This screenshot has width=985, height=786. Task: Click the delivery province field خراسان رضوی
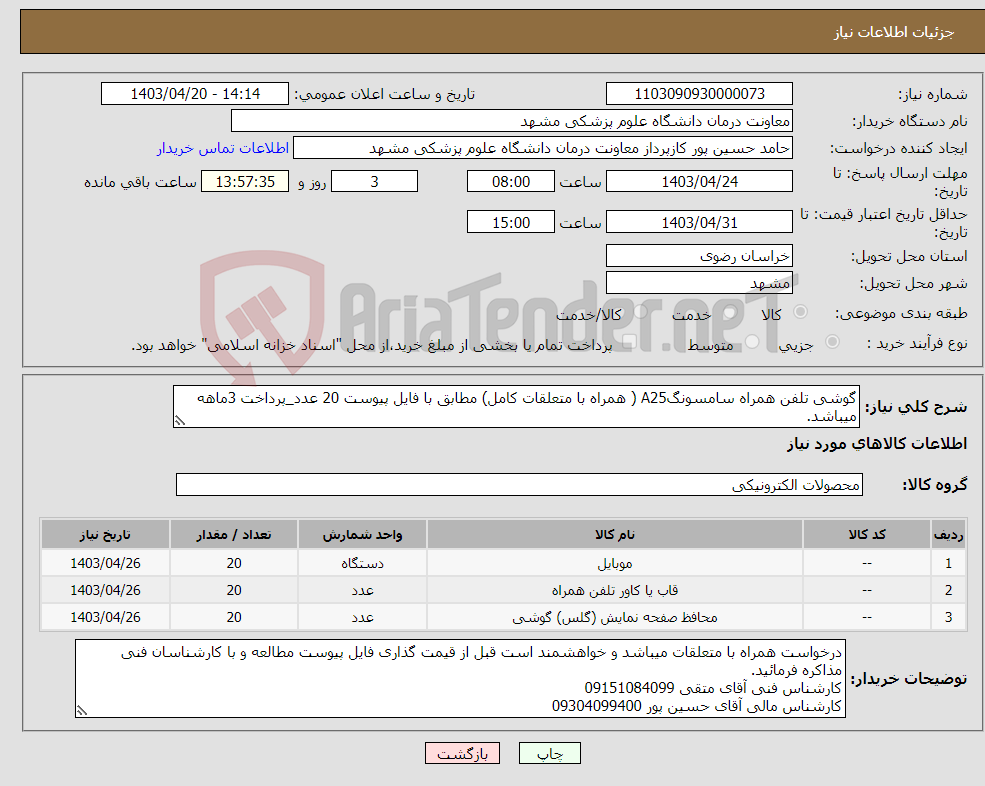tap(699, 256)
